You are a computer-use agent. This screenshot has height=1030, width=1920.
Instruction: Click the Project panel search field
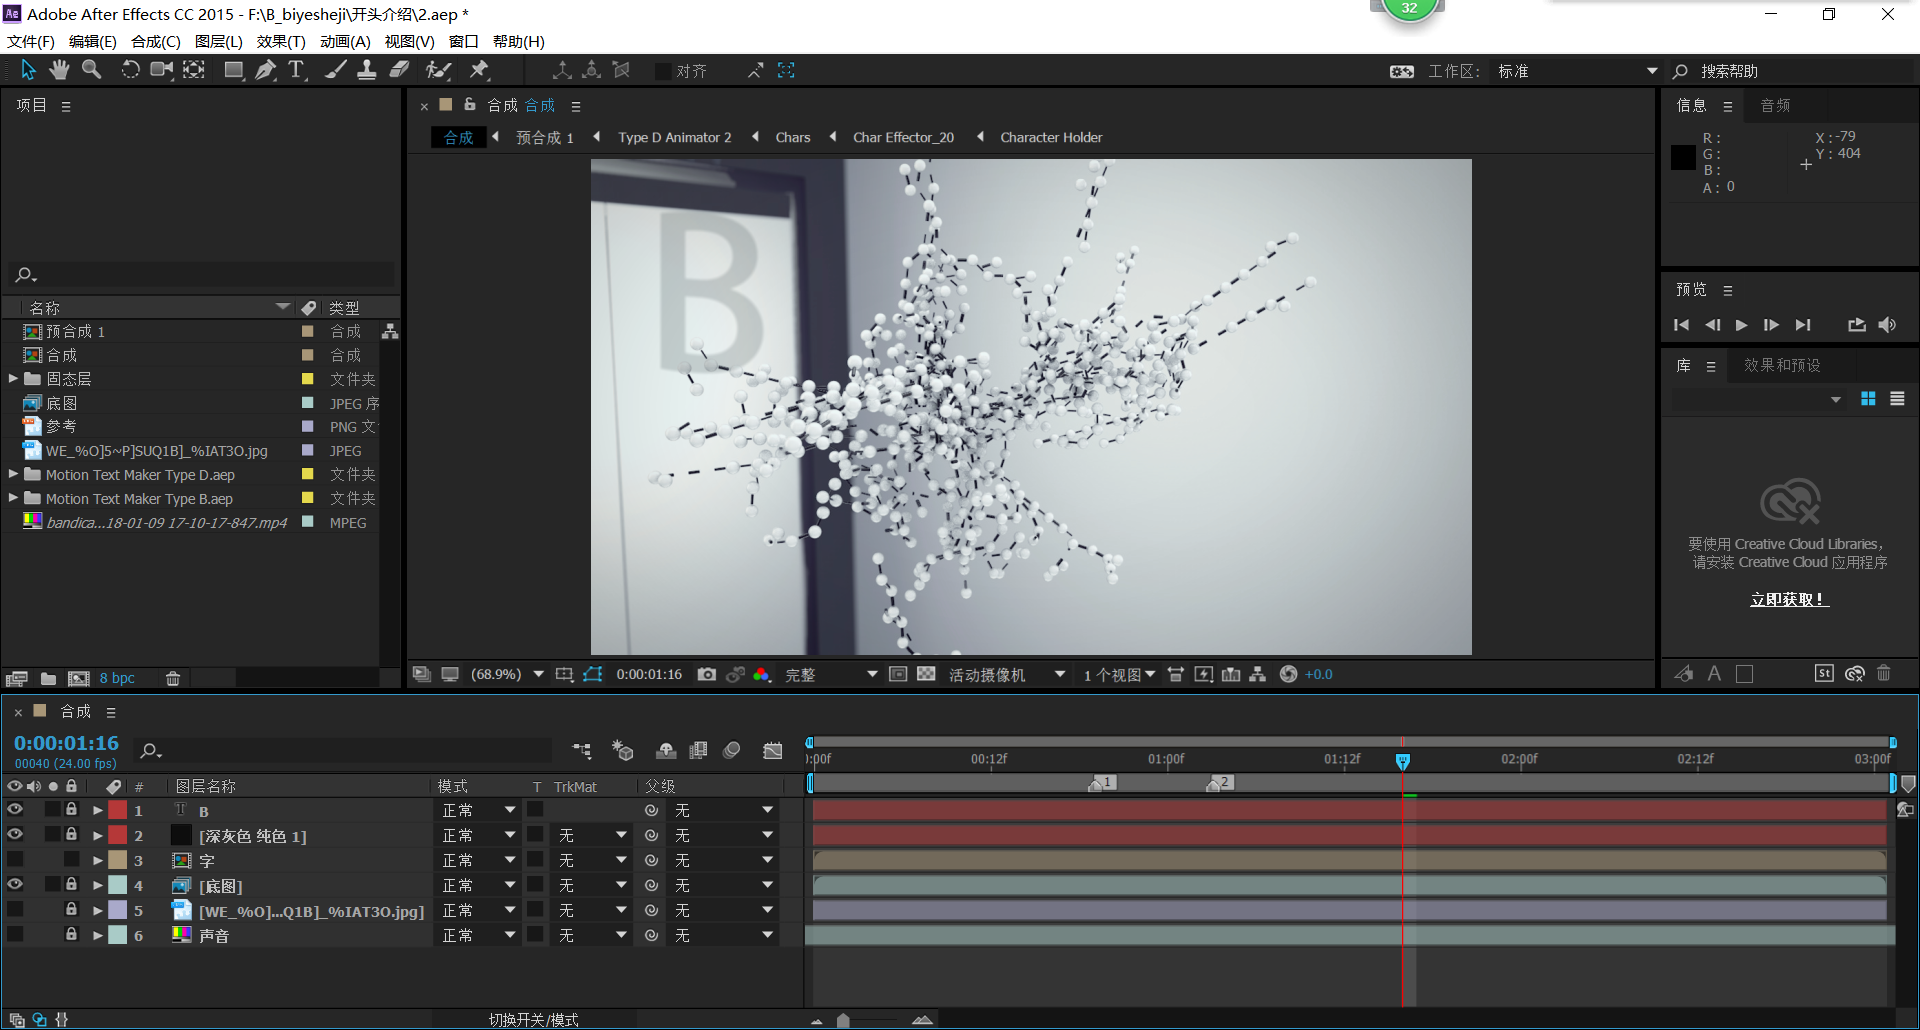tap(201, 274)
